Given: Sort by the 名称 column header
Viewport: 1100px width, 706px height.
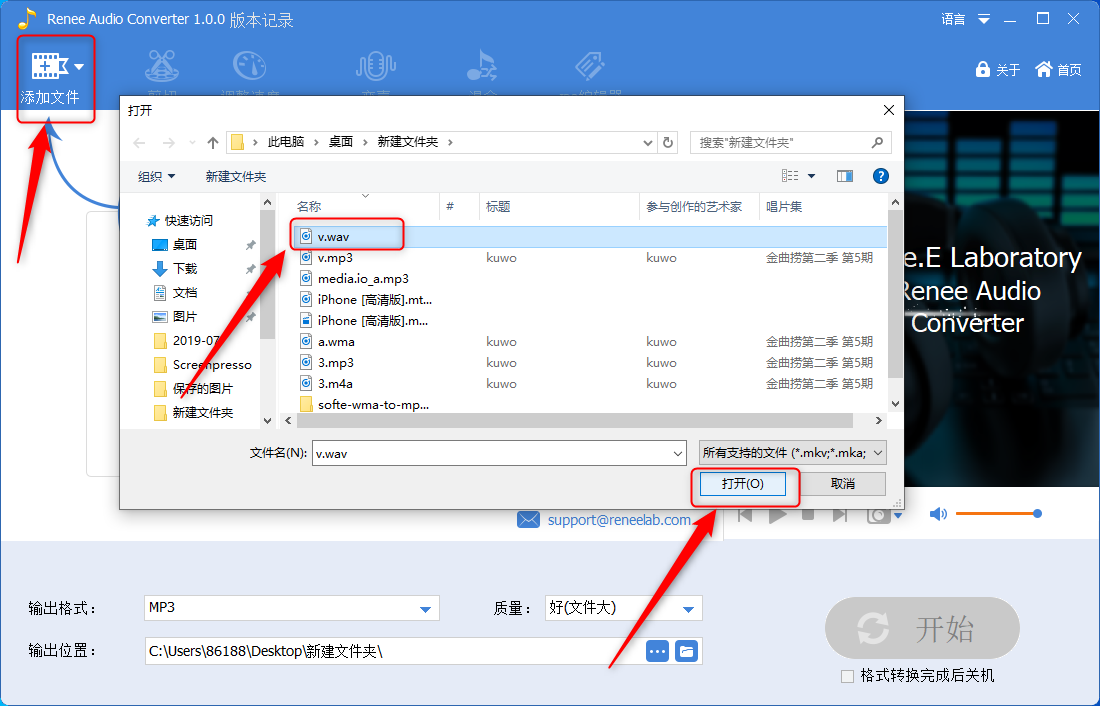Looking at the screenshot, I should [x=309, y=206].
